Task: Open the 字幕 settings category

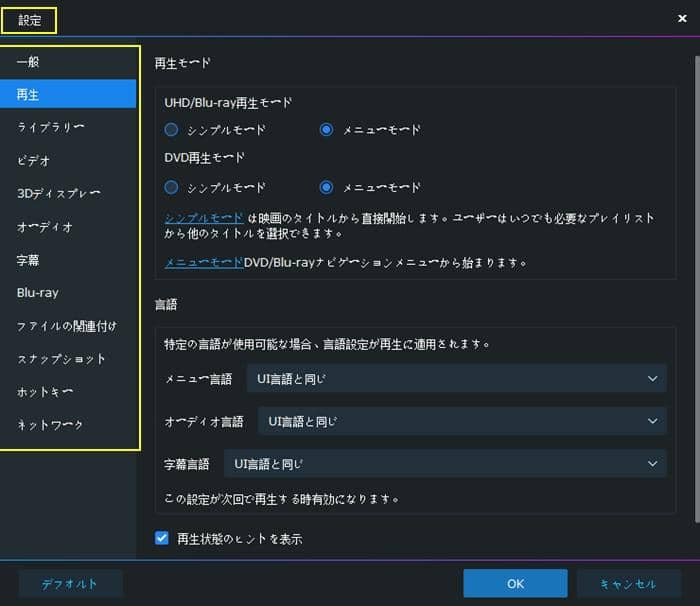Action: point(68,260)
